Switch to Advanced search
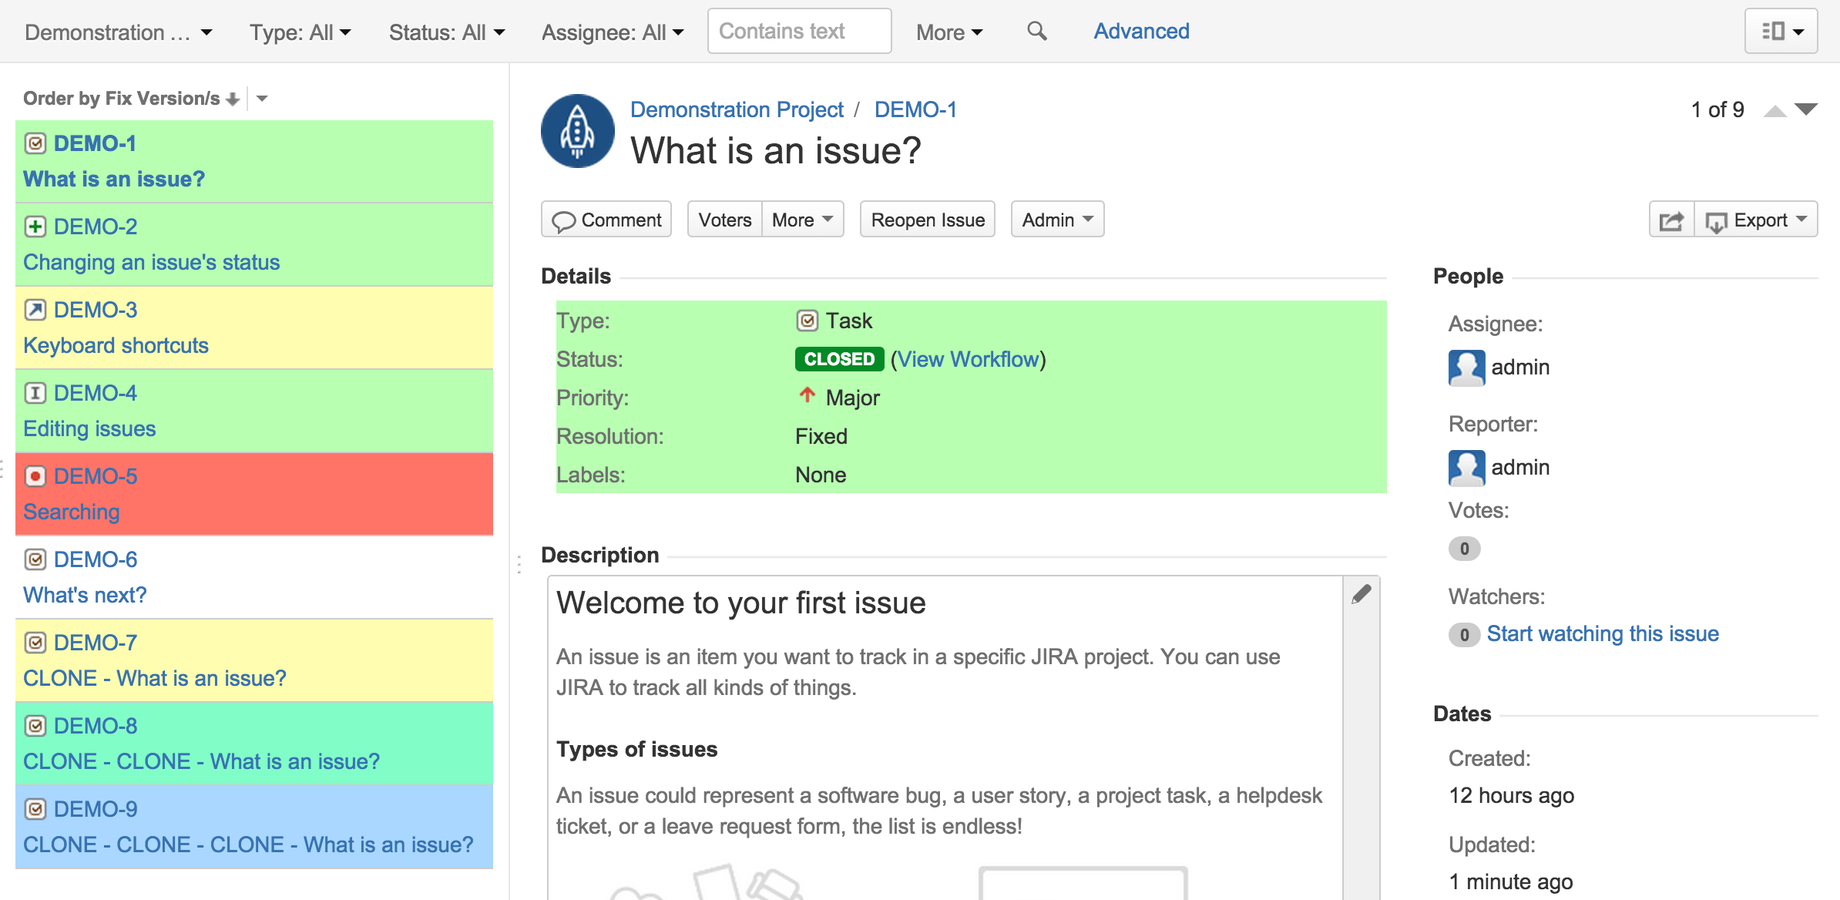The height and width of the screenshot is (900, 1840). (1141, 31)
